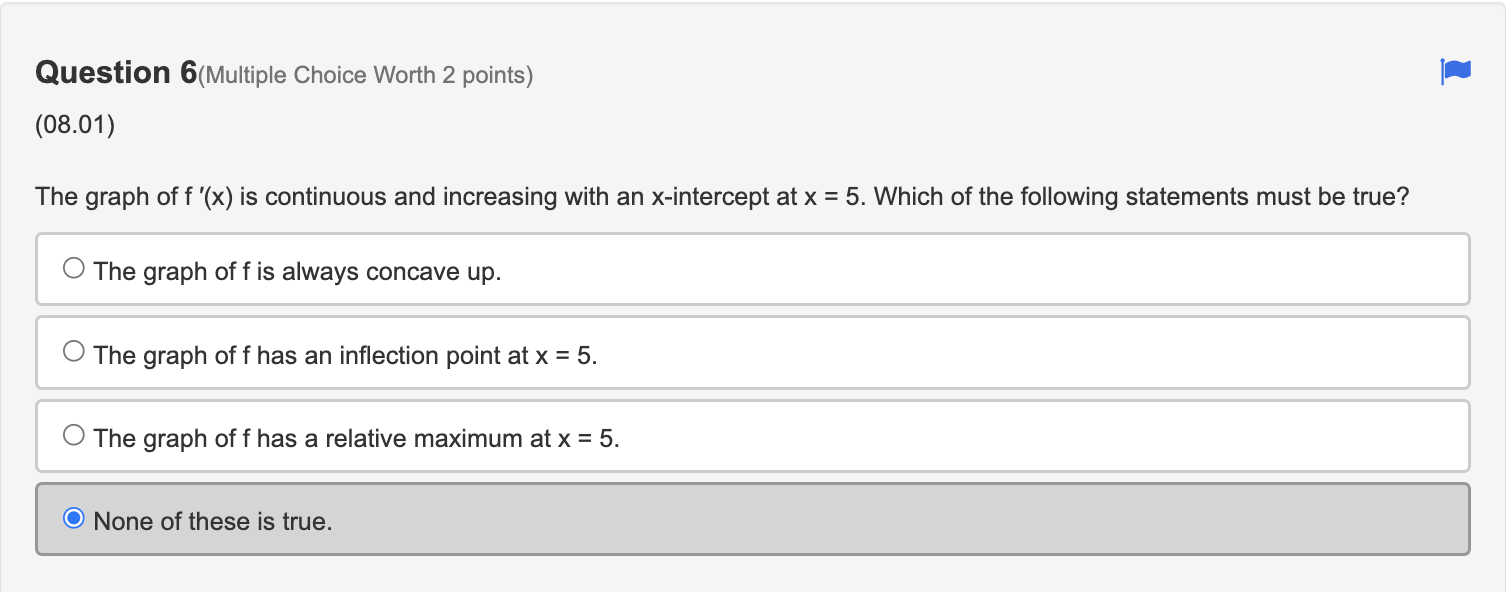
Task: Click the highlighted 'None of these is true' option
Action: tap(215, 520)
